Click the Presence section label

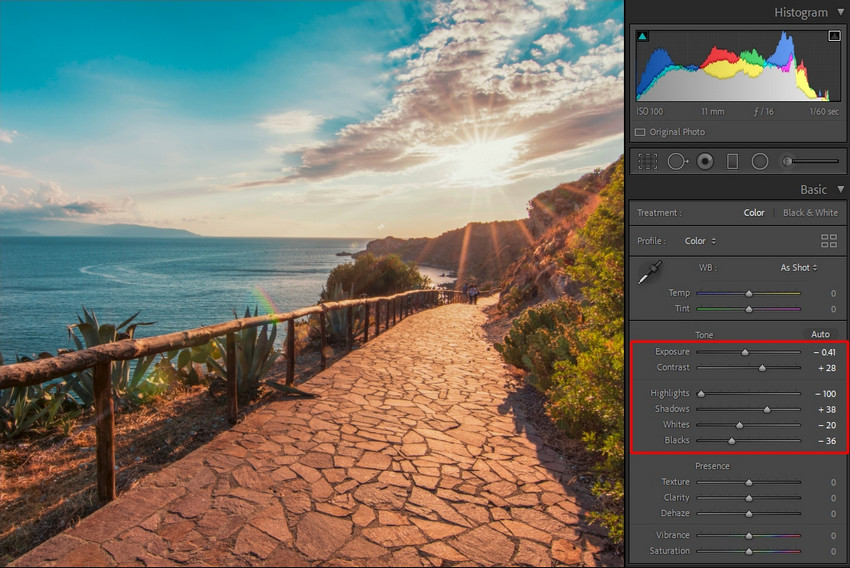[x=712, y=466]
